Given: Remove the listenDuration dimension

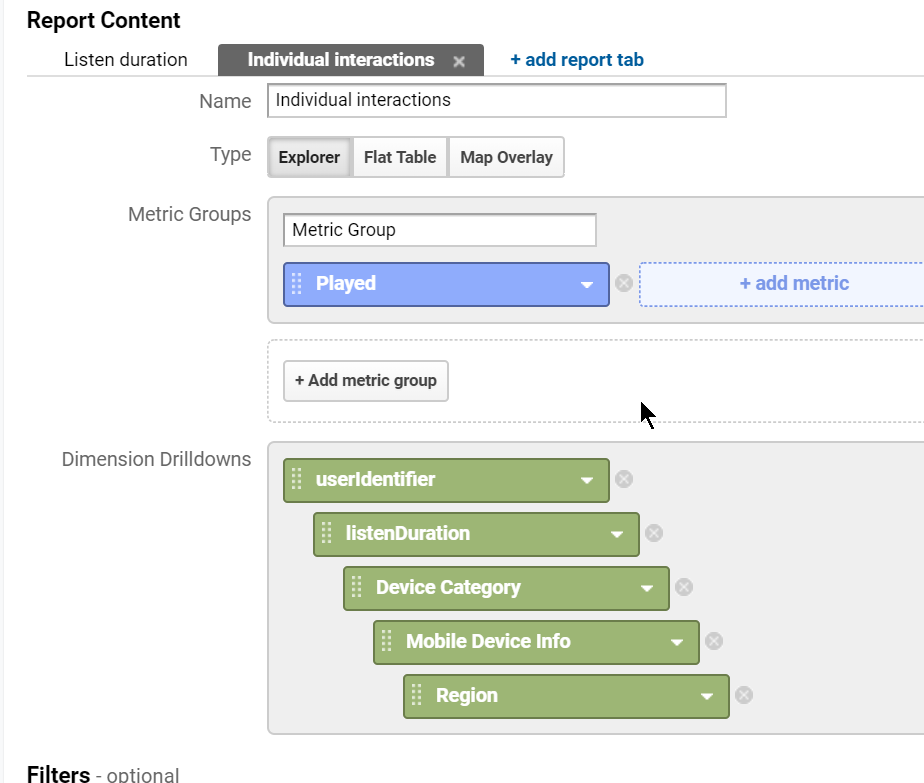Looking at the screenshot, I should point(654,533).
